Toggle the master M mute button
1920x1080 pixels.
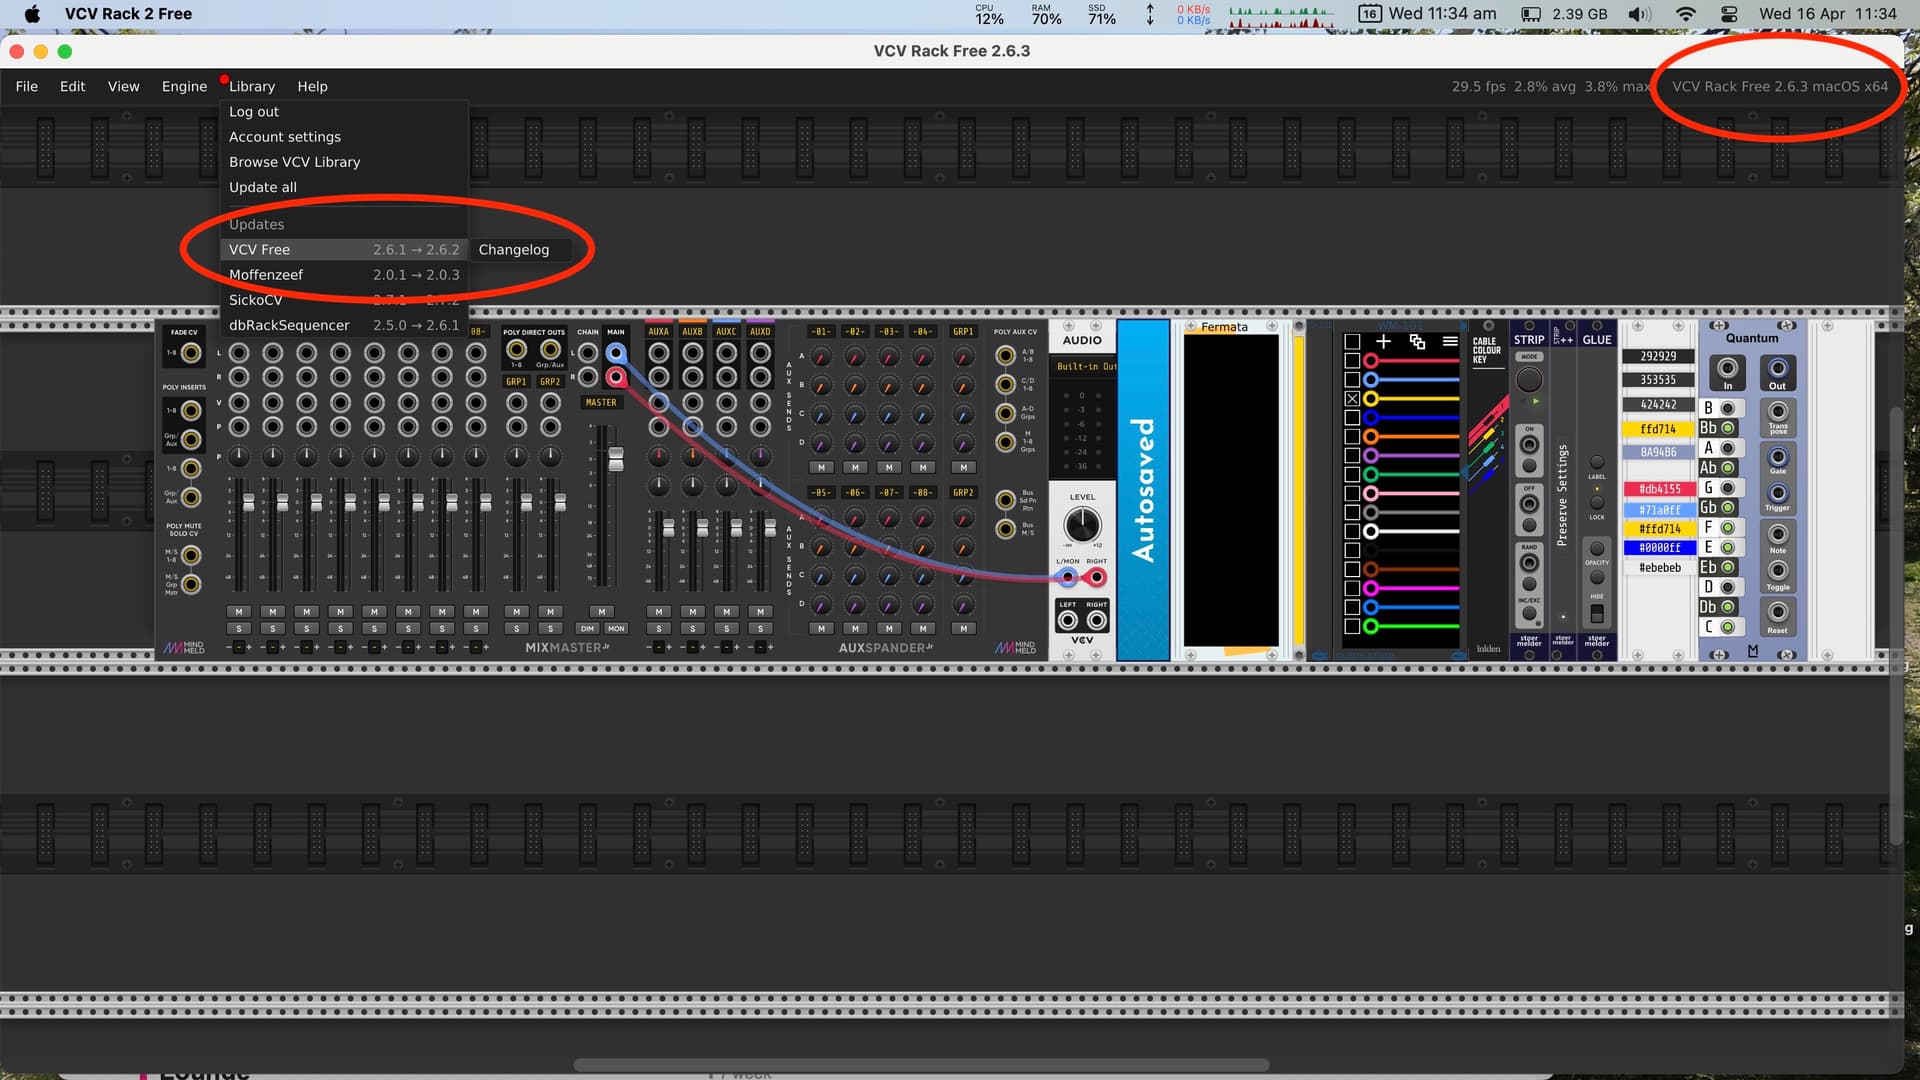pyautogui.click(x=601, y=612)
